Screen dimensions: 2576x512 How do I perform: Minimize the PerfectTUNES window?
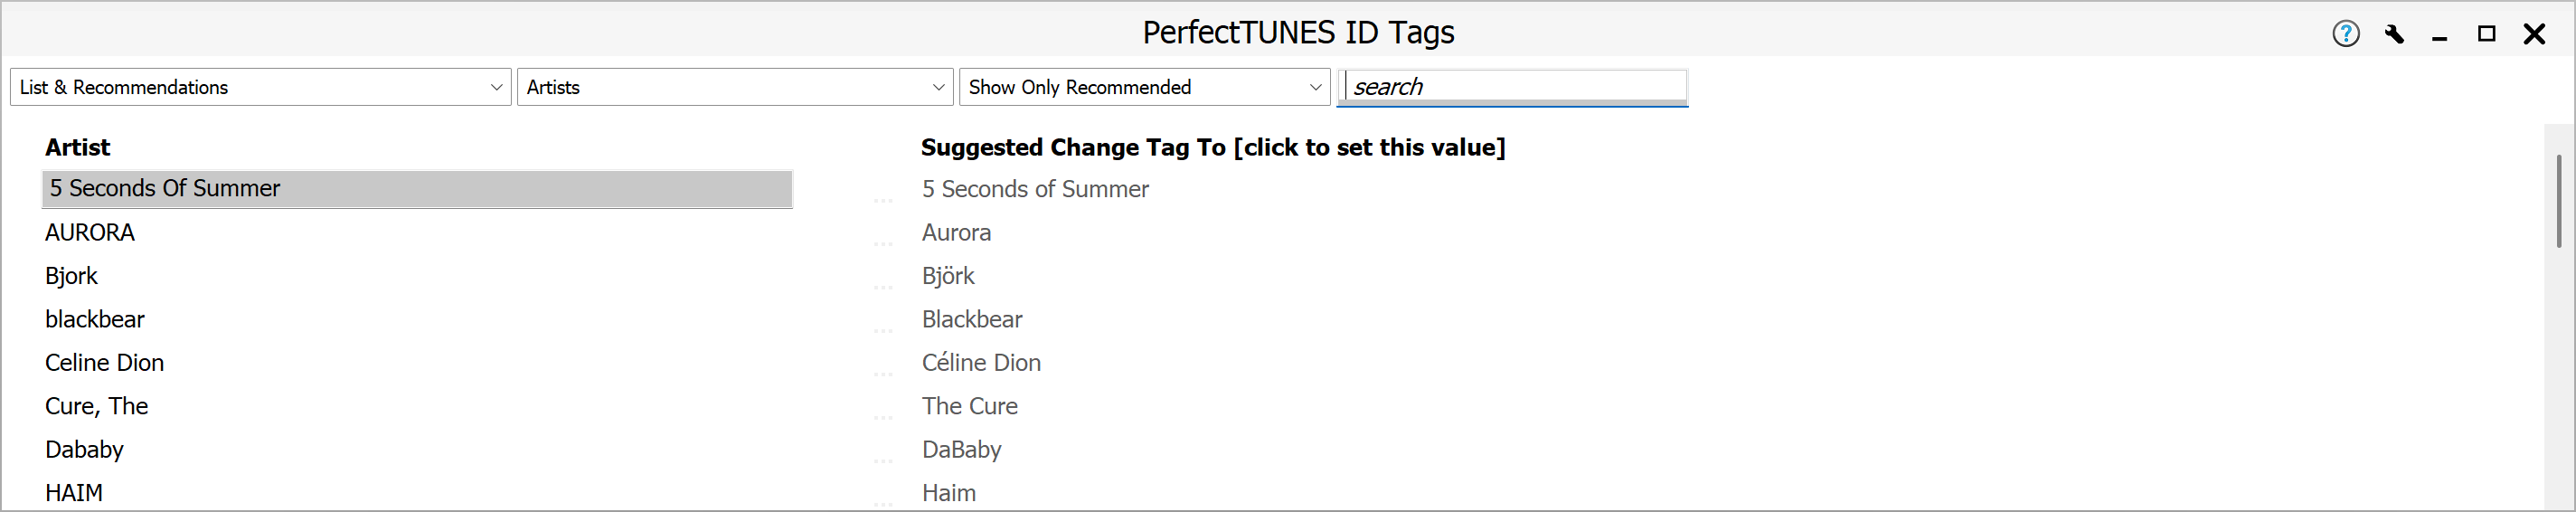(x=2440, y=36)
